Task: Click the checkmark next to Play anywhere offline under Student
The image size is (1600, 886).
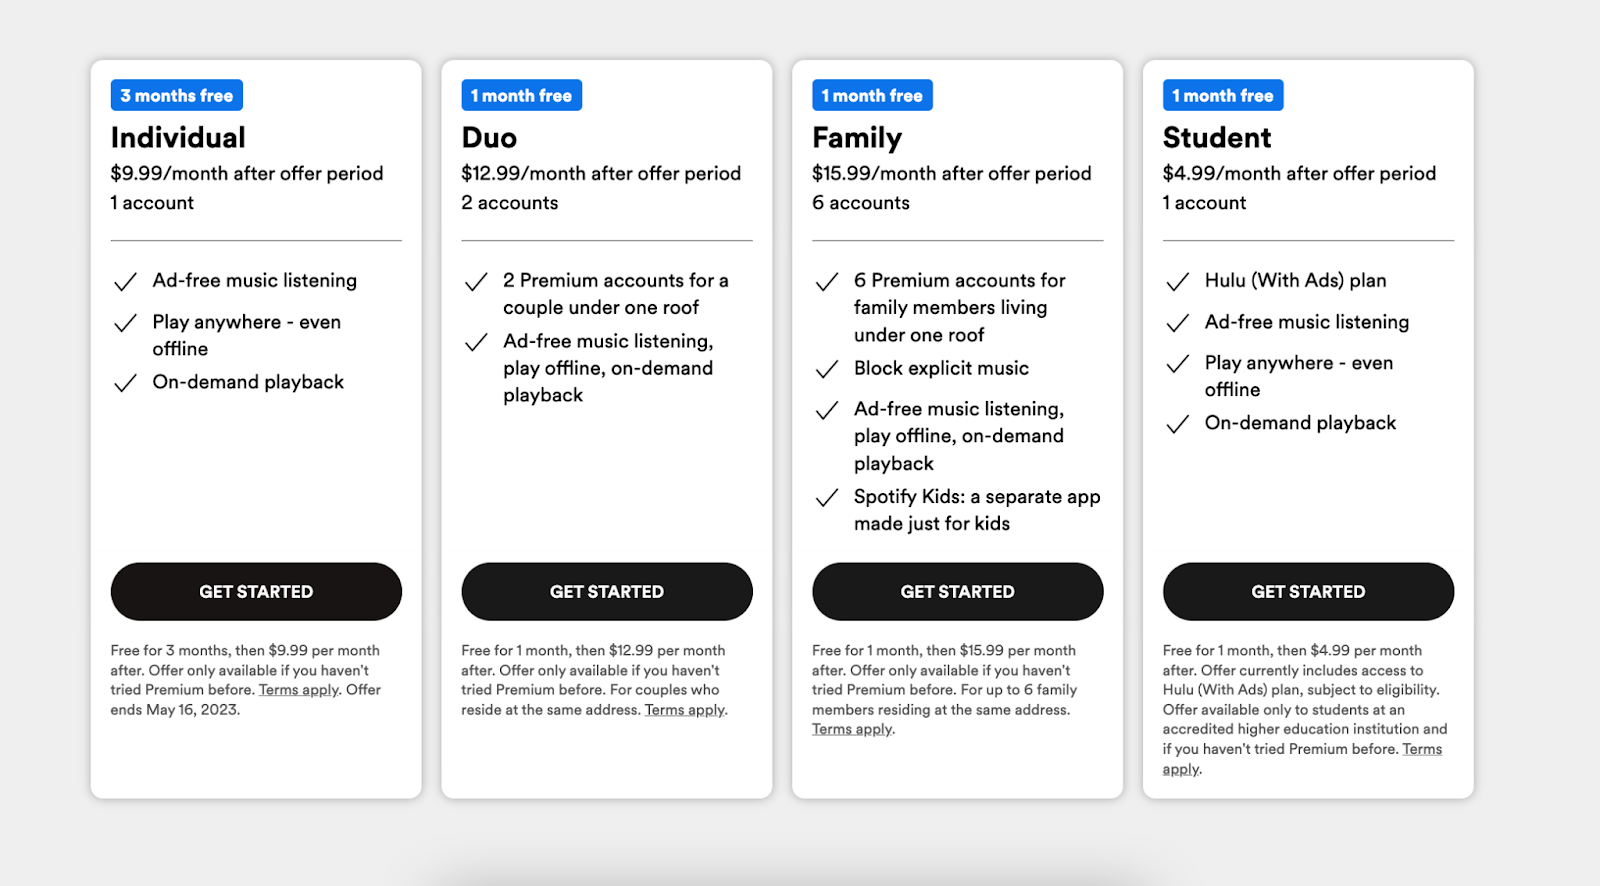Action: tap(1177, 364)
